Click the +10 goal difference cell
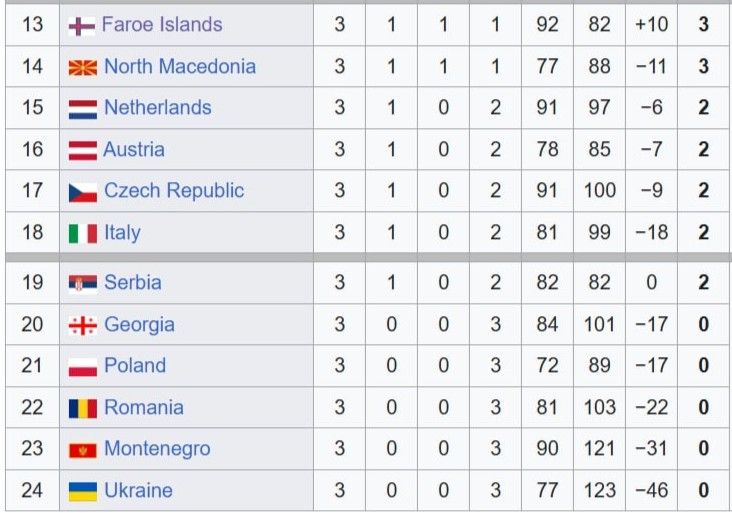Image resolution: width=732 pixels, height=513 pixels. 650,24
